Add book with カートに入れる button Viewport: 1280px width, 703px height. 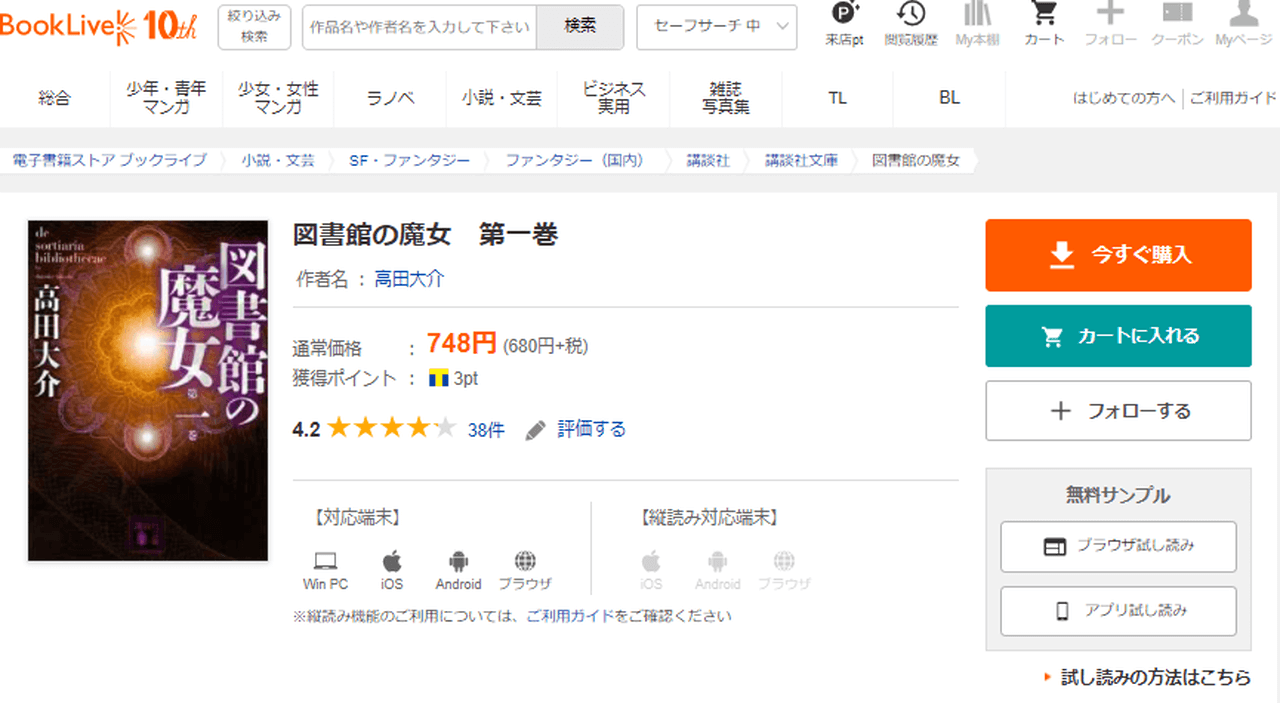point(1118,336)
